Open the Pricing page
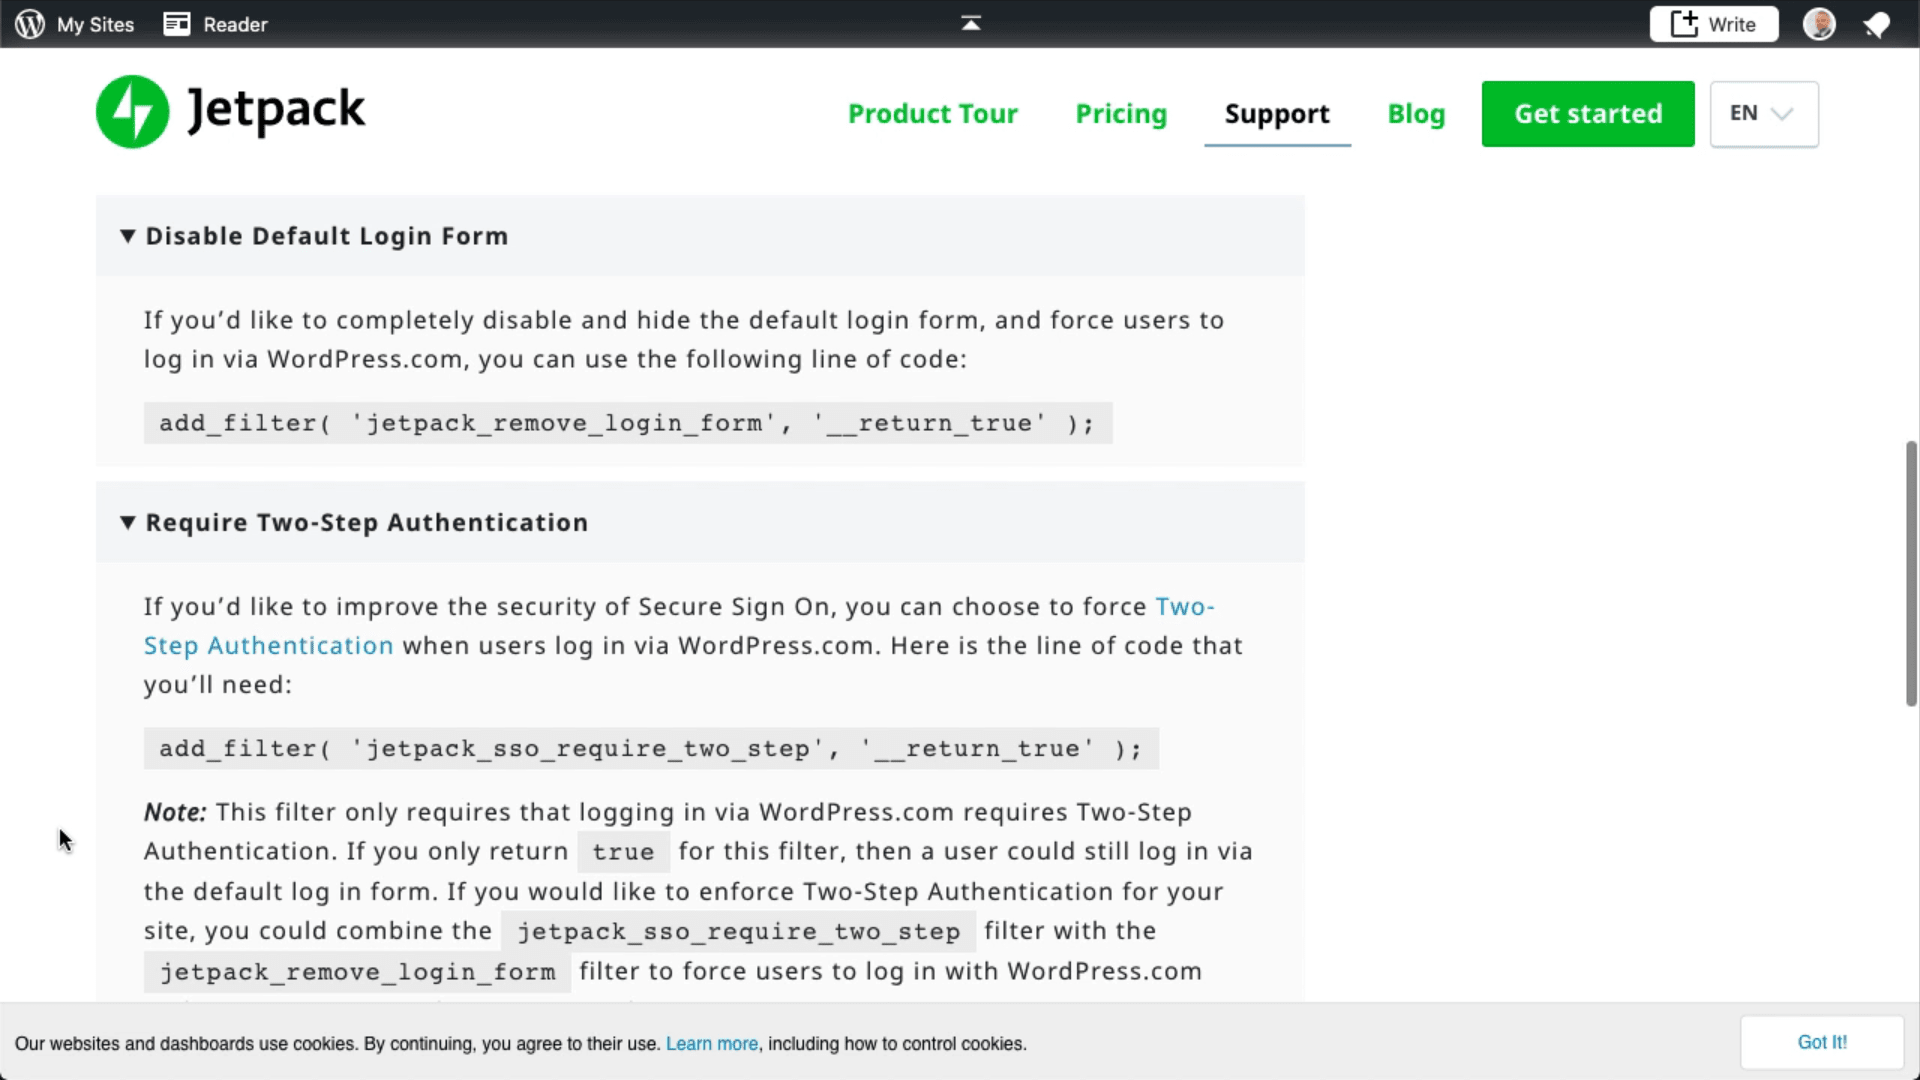The image size is (1920, 1080). pos(1121,114)
